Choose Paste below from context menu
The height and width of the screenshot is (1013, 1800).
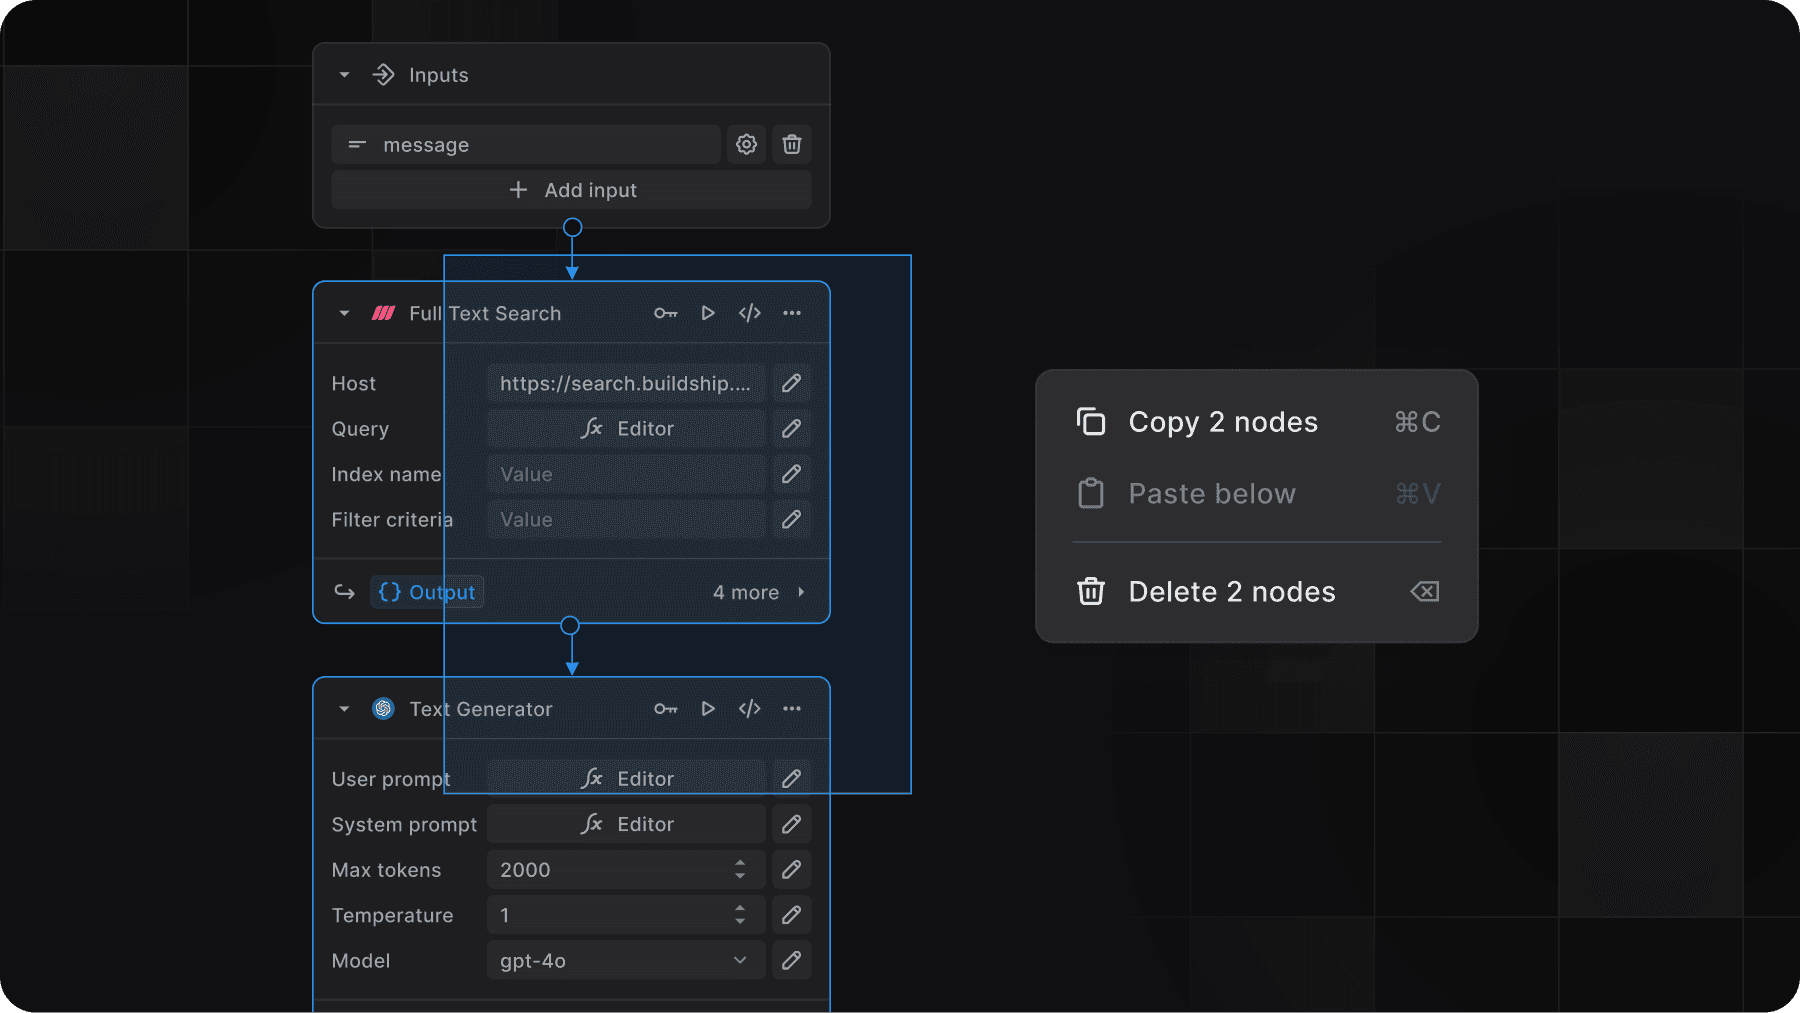[x=1257, y=494]
